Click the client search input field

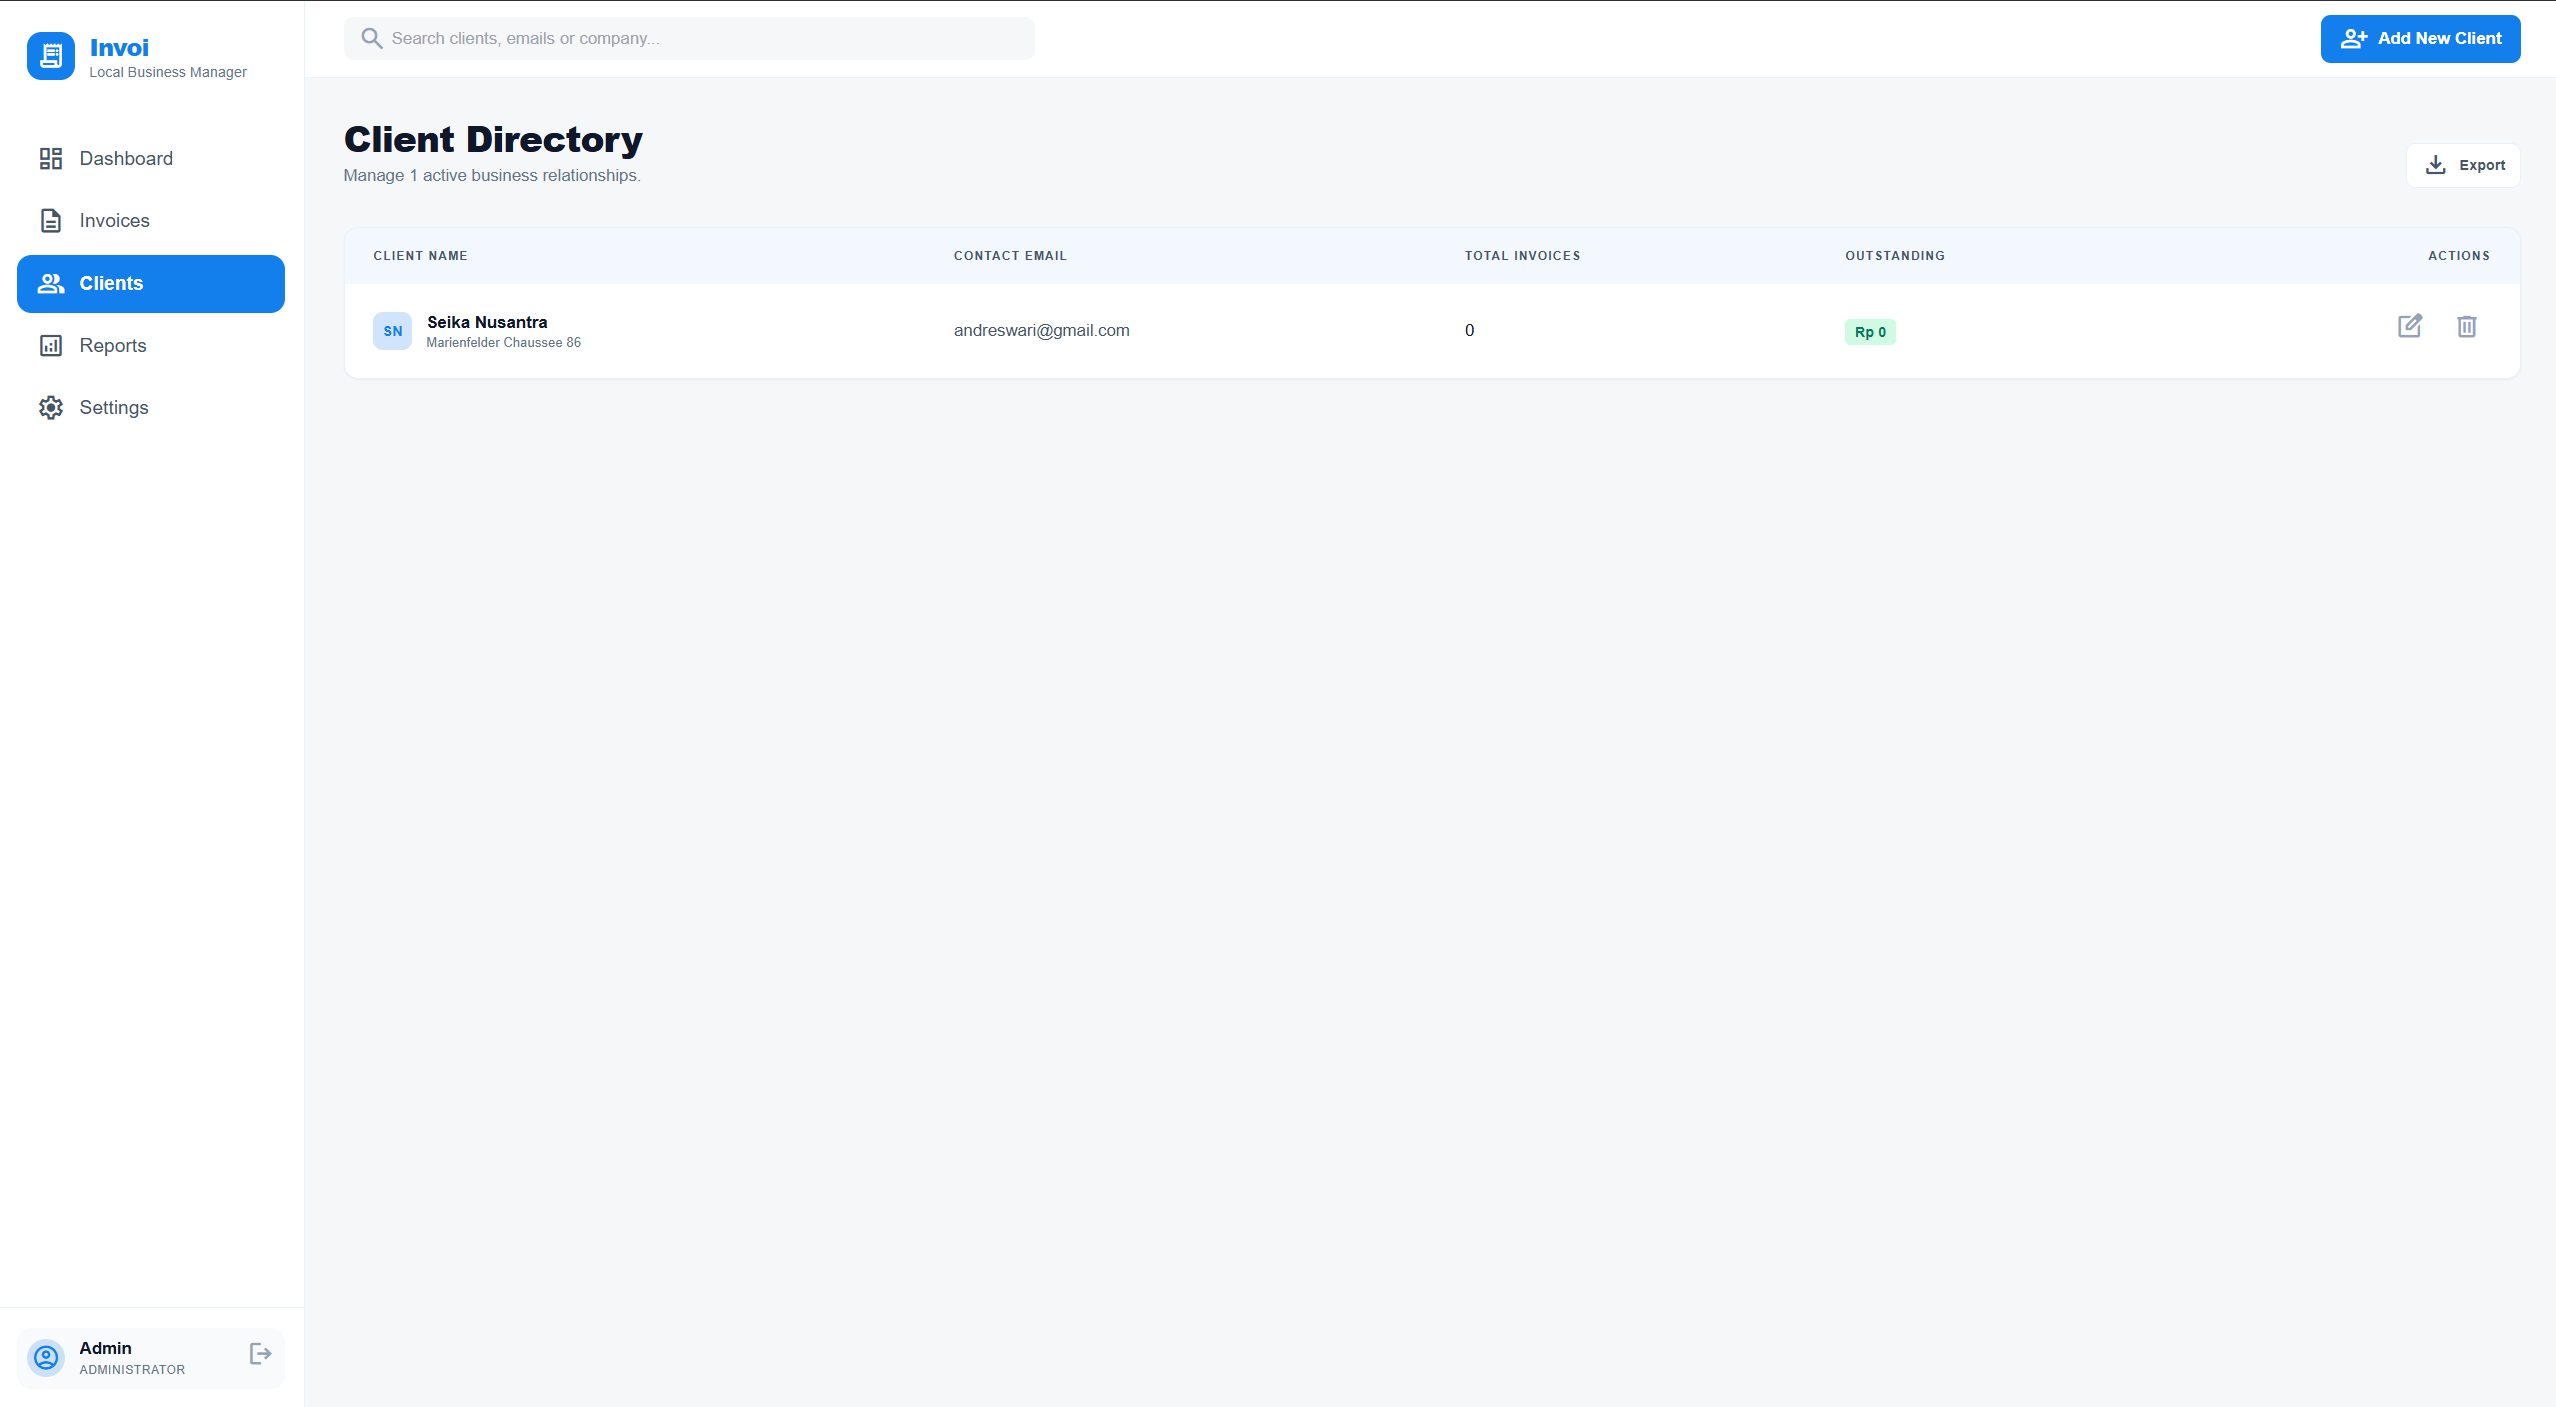click(x=688, y=38)
